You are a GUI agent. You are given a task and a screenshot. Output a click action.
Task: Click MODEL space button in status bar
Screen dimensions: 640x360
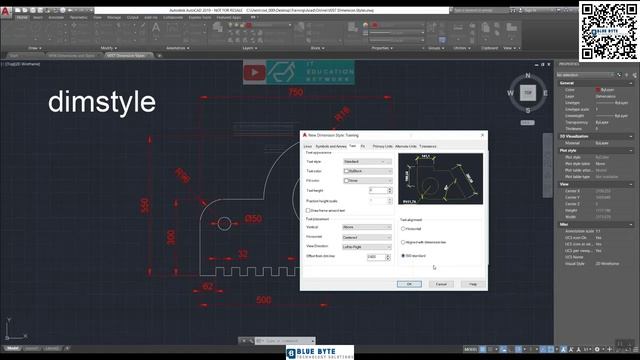click(471, 349)
